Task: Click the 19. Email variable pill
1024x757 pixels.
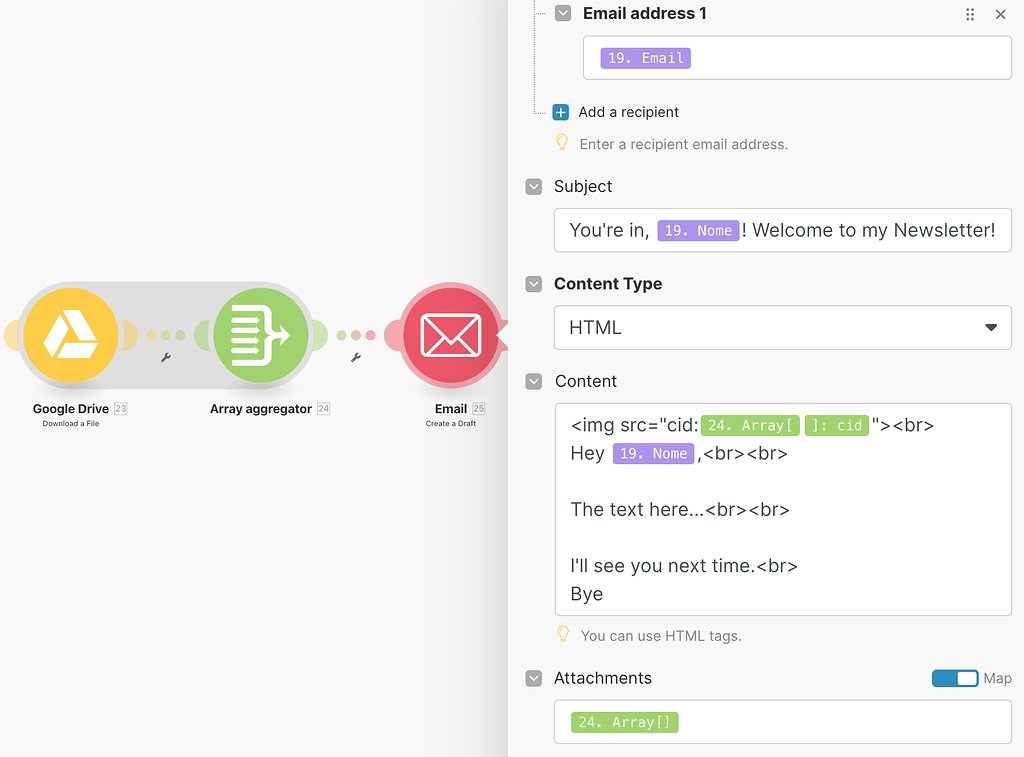Action: pyautogui.click(x=646, y=58)
